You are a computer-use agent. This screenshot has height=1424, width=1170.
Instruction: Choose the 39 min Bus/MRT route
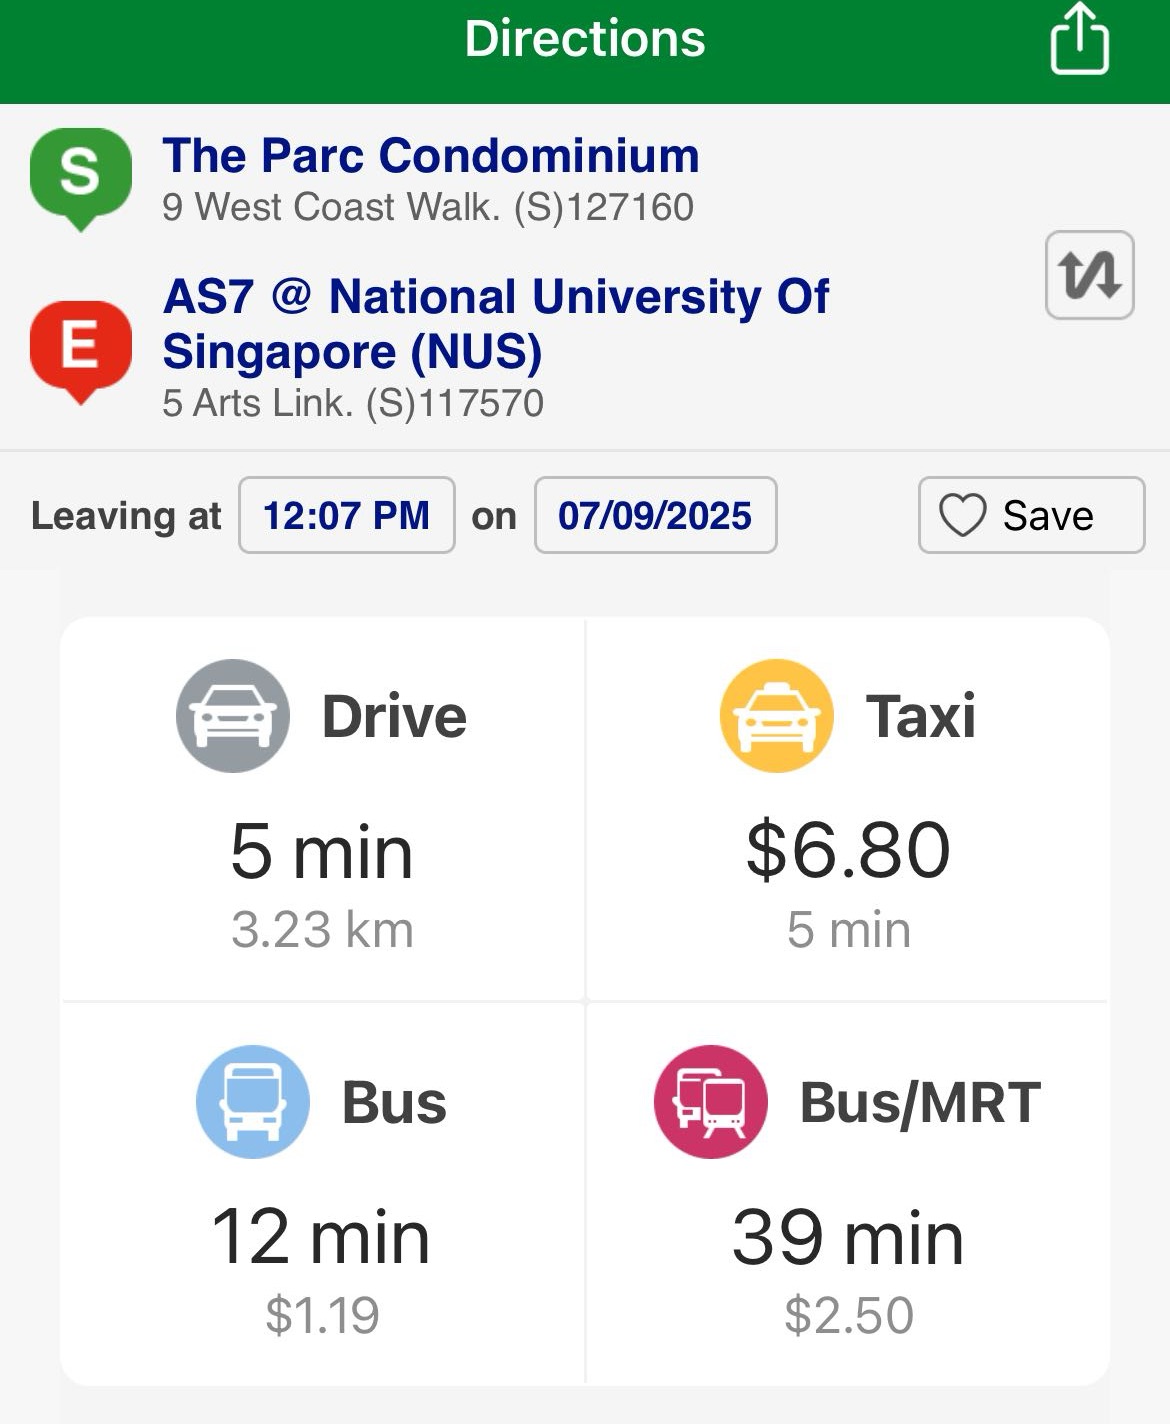(x=848, y=1237)
